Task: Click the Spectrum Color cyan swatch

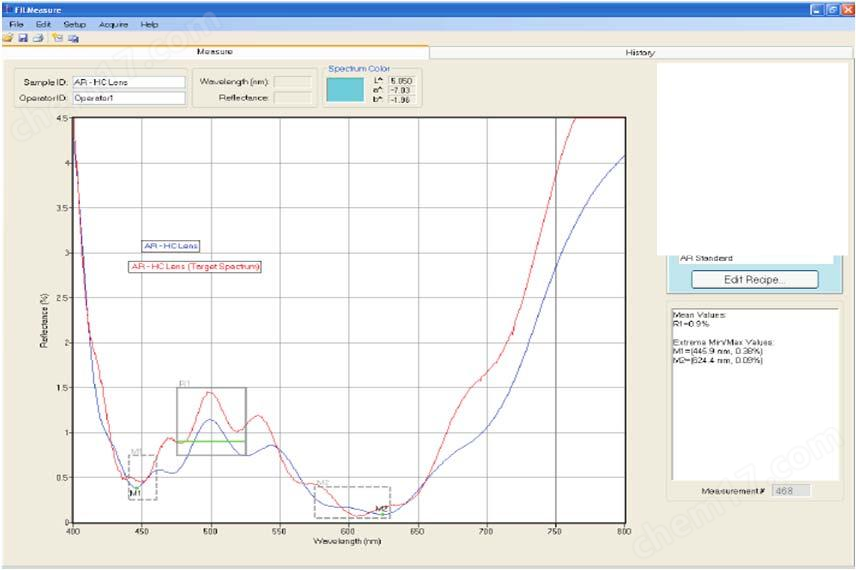Action: click(x=346, y=88)
